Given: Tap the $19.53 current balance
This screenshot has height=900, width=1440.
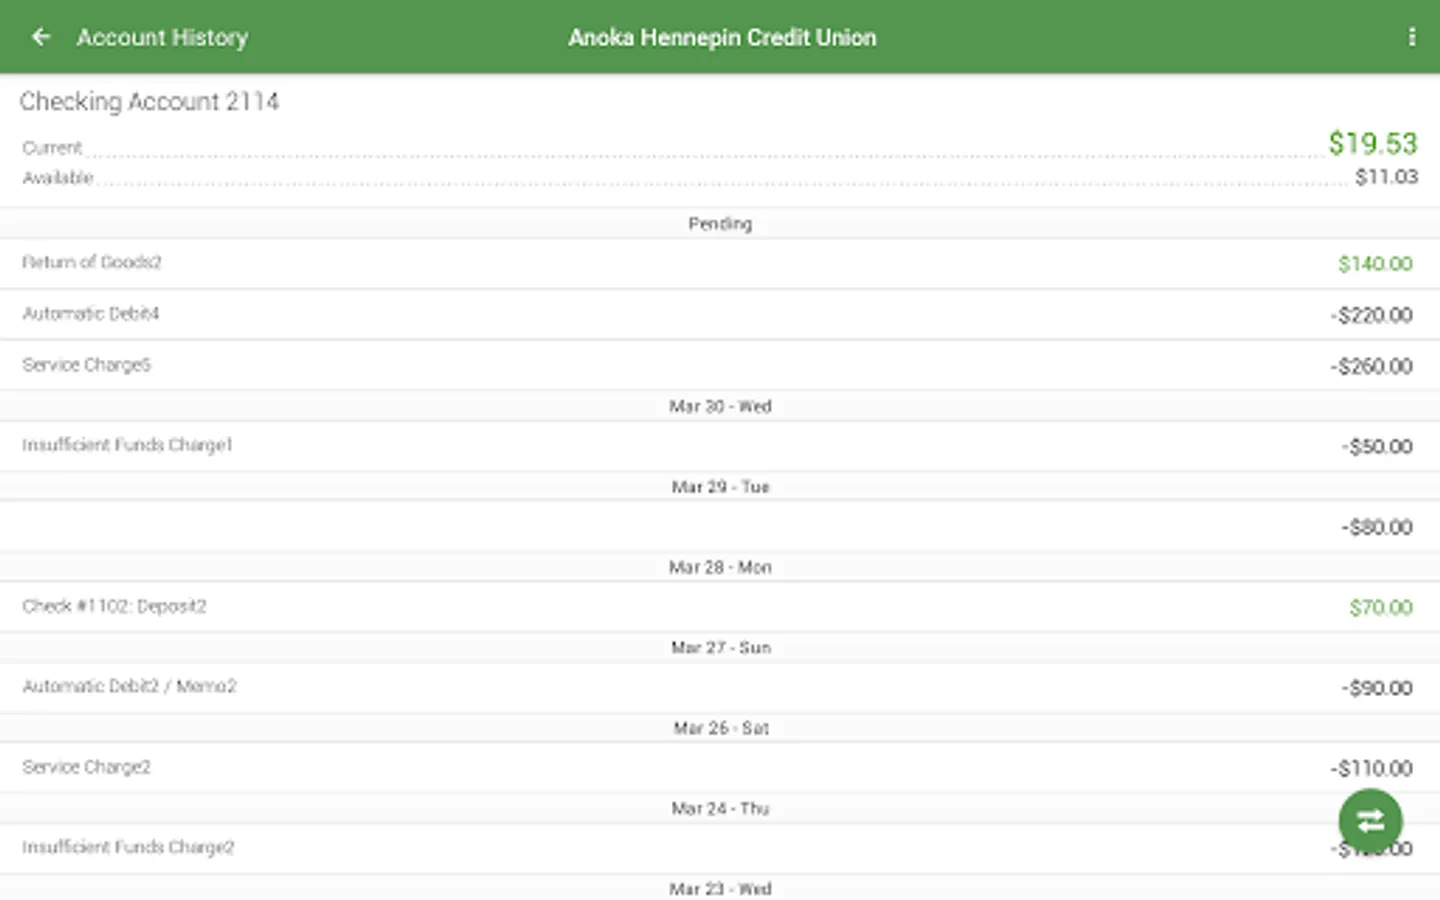Looking at the screenshot, I should point(1372,143).
